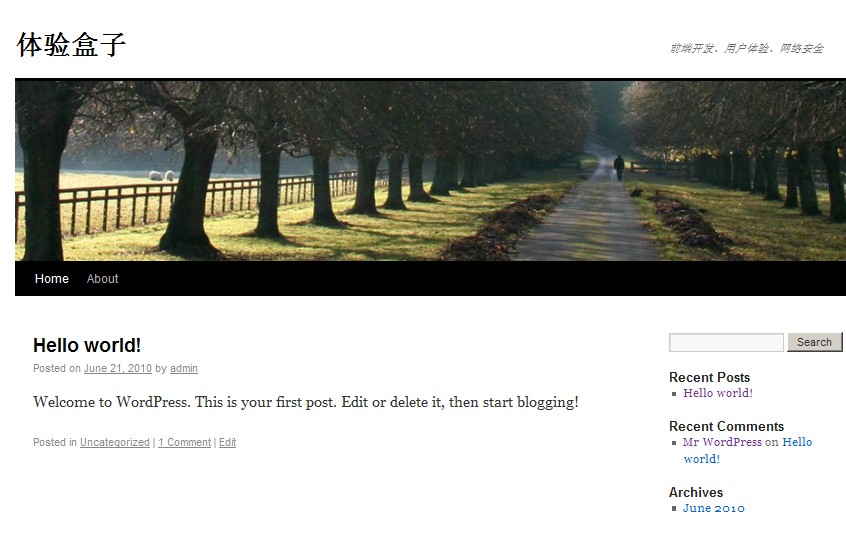Click the June 21, 2010 post date link
846x536 pixels.
pos(118,368)
